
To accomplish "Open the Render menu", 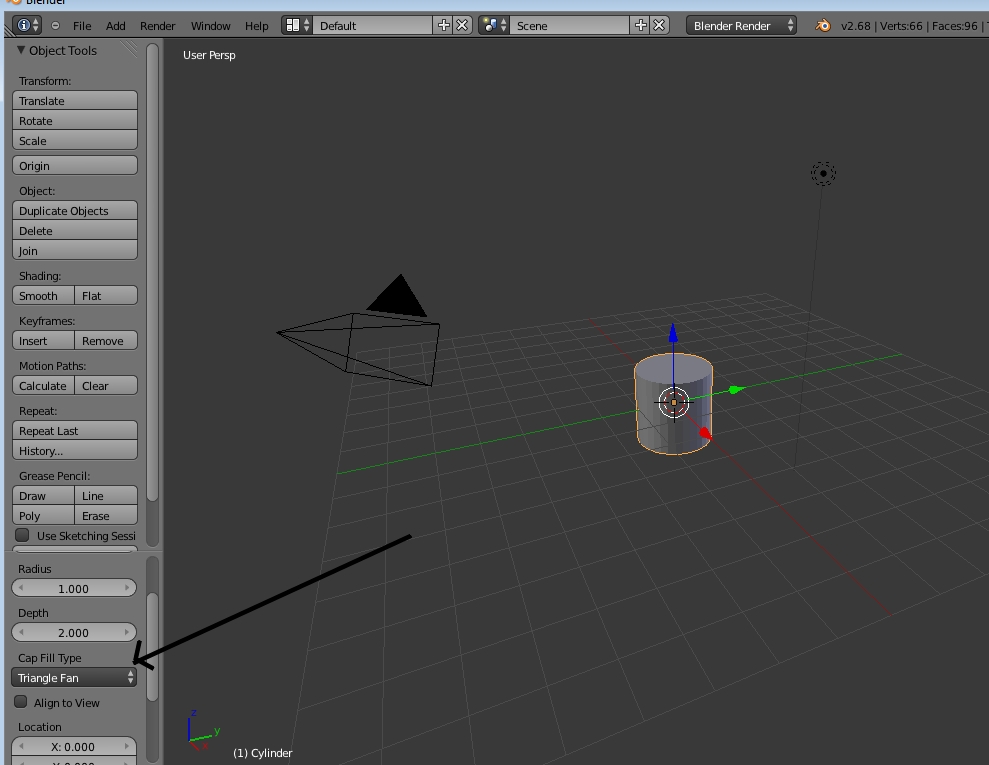I will [x=158, y=26].
